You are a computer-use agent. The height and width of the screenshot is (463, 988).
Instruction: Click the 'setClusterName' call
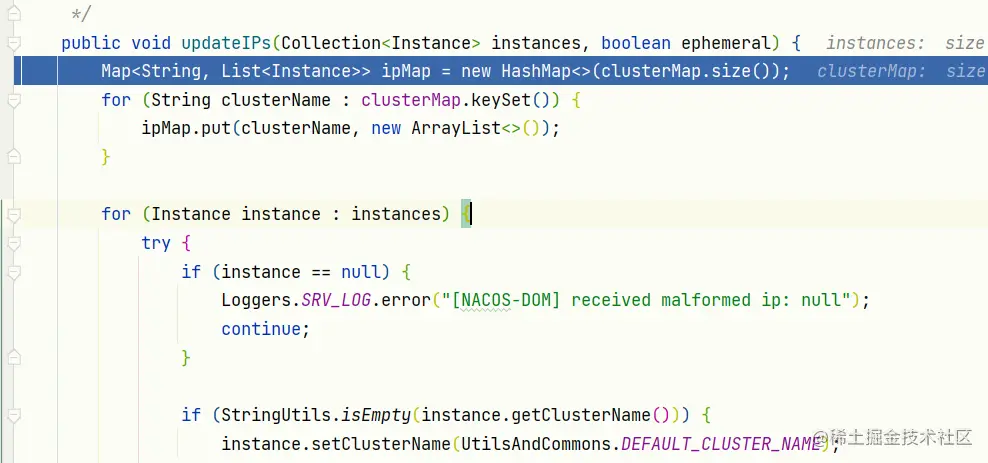click(x=381, y=444)
